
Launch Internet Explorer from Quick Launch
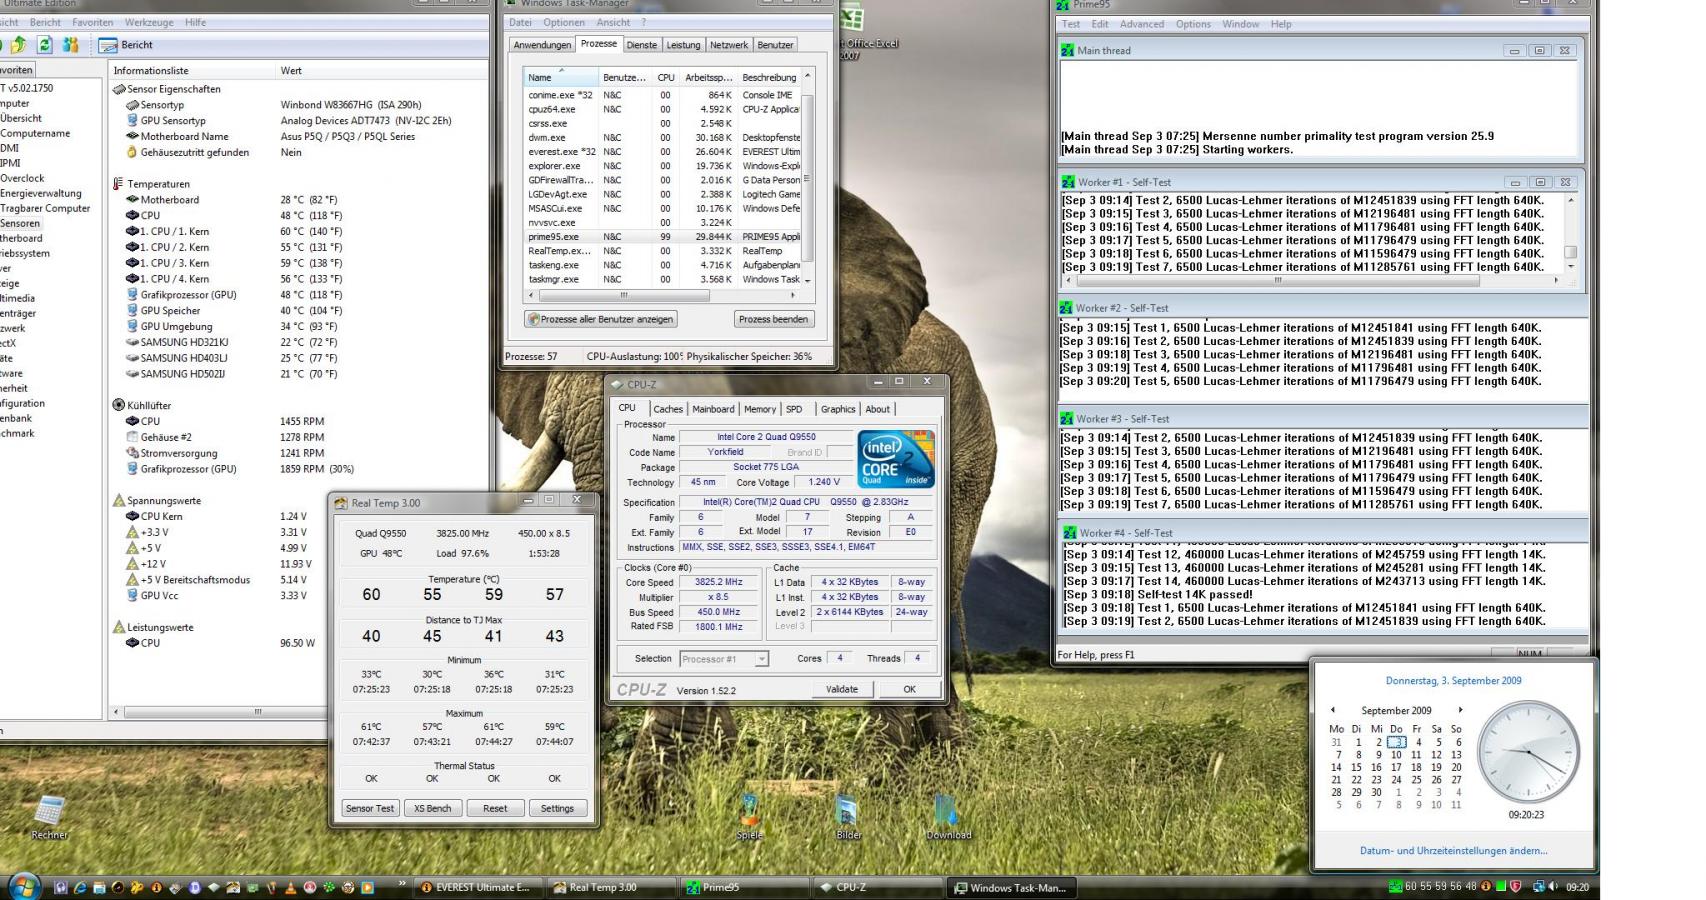80,887
